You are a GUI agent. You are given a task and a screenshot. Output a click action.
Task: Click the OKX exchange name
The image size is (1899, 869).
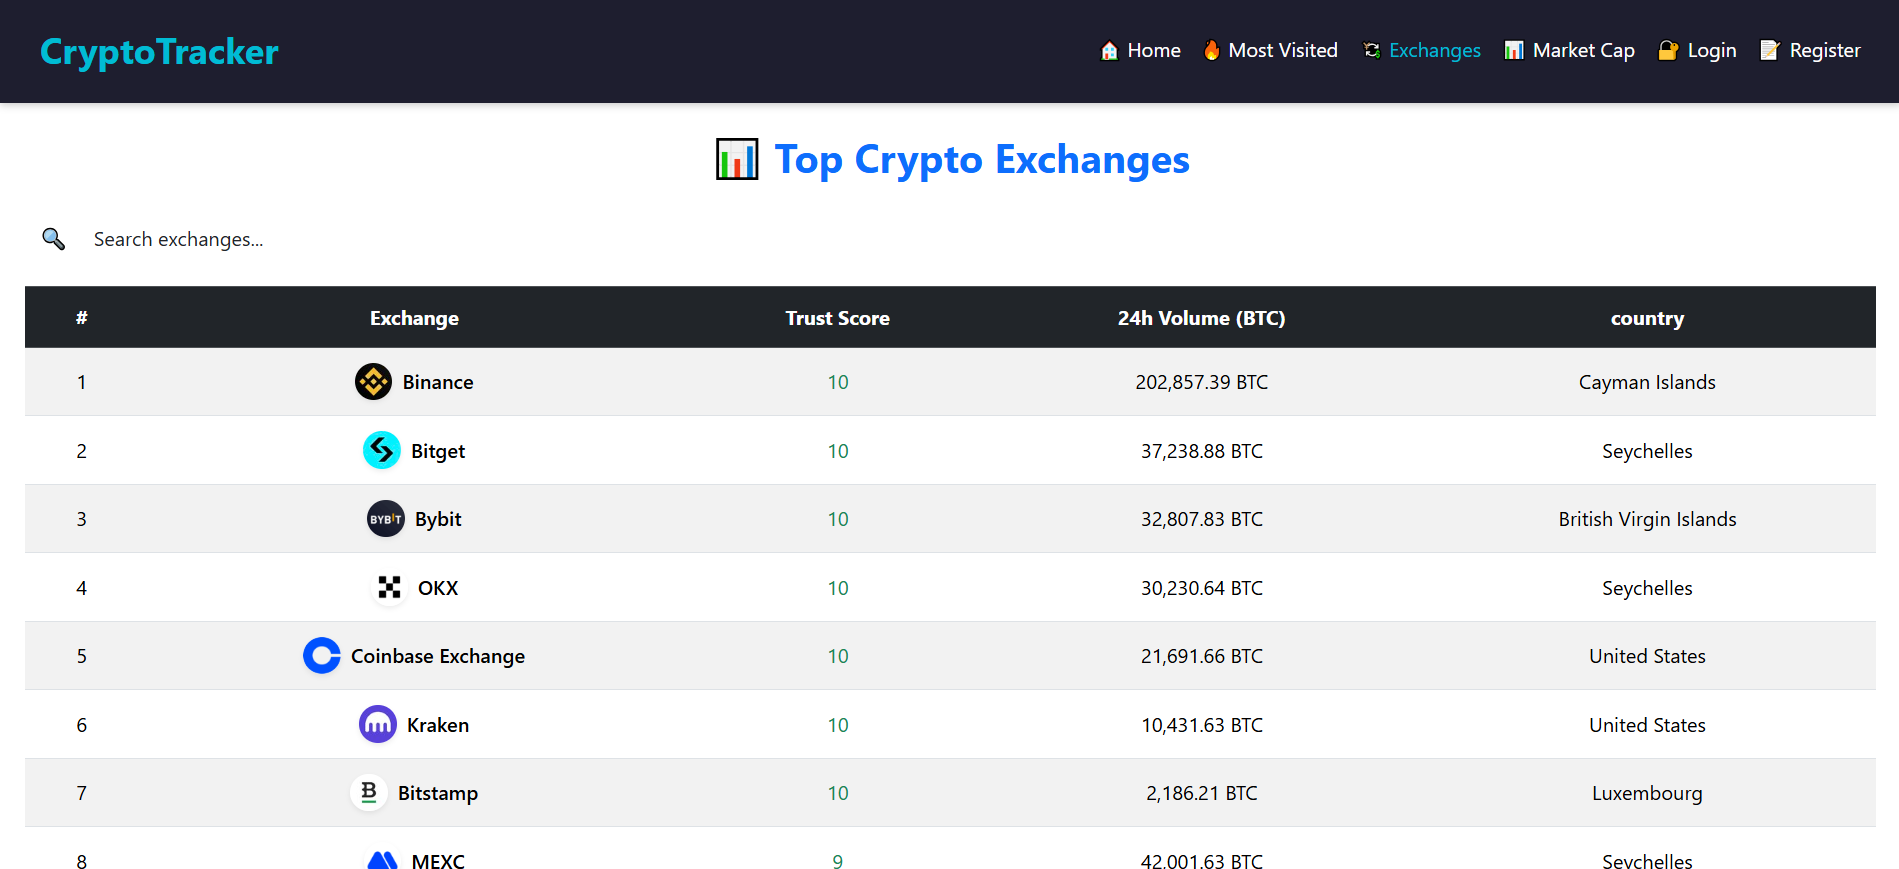coord(438,588)
